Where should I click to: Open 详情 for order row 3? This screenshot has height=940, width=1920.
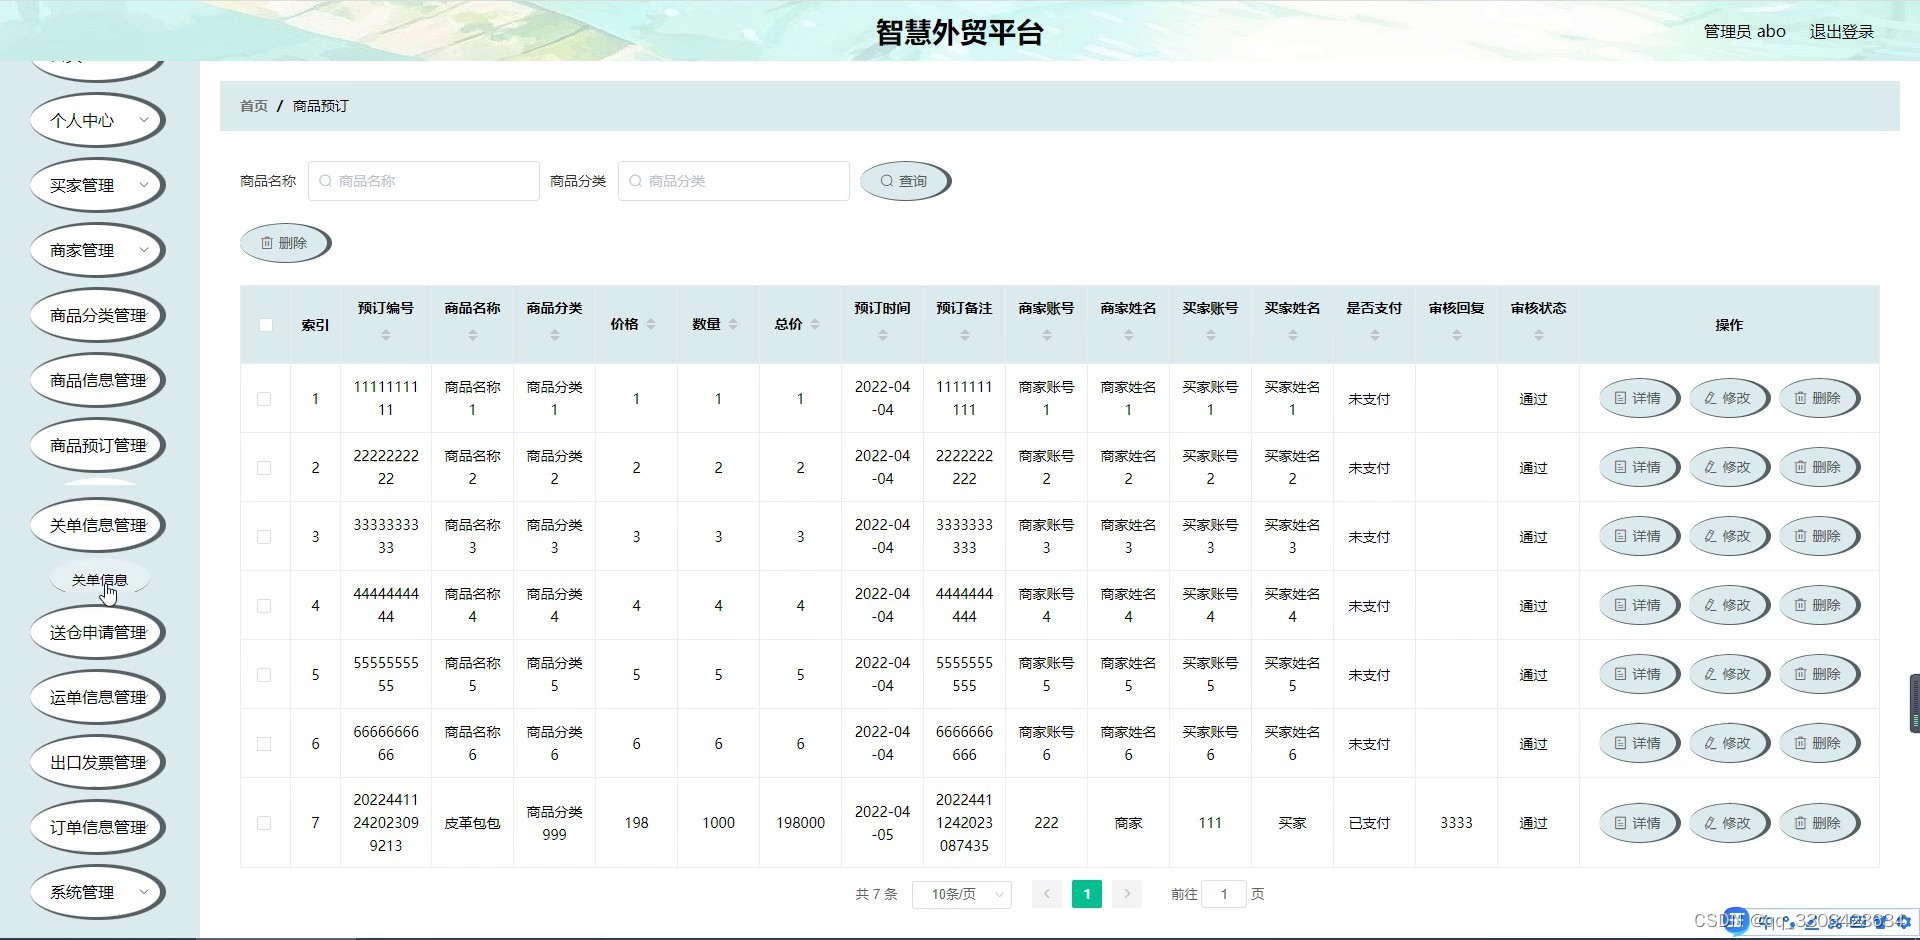click(1637, 536)
